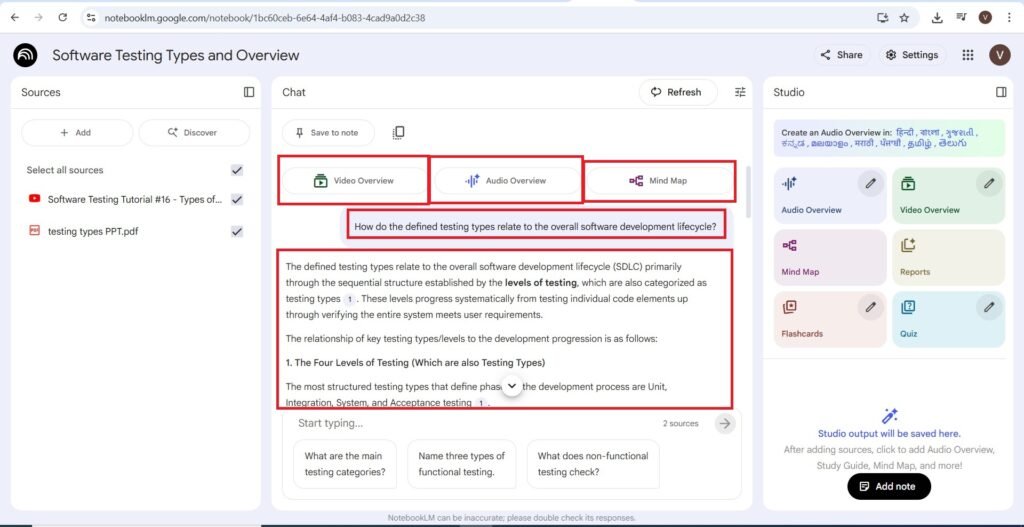Open the Mind Map tile in Studio
1024x527 pixels.
coord(829,257)
